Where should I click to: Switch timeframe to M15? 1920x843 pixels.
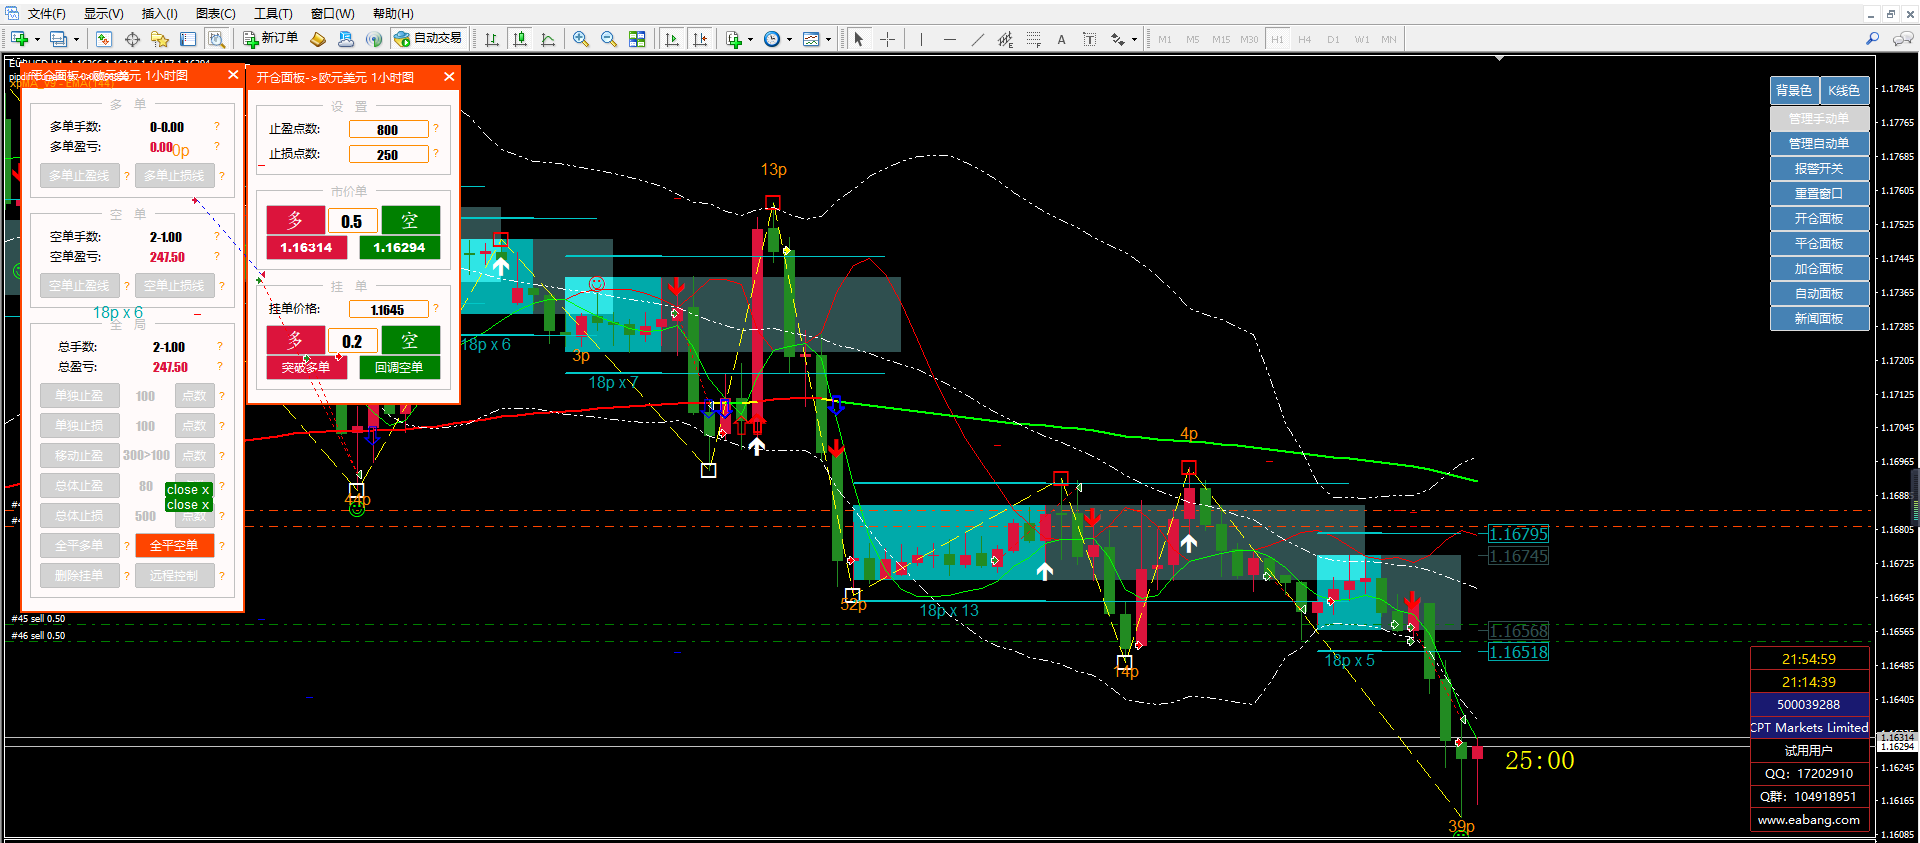pos(1221,39)
